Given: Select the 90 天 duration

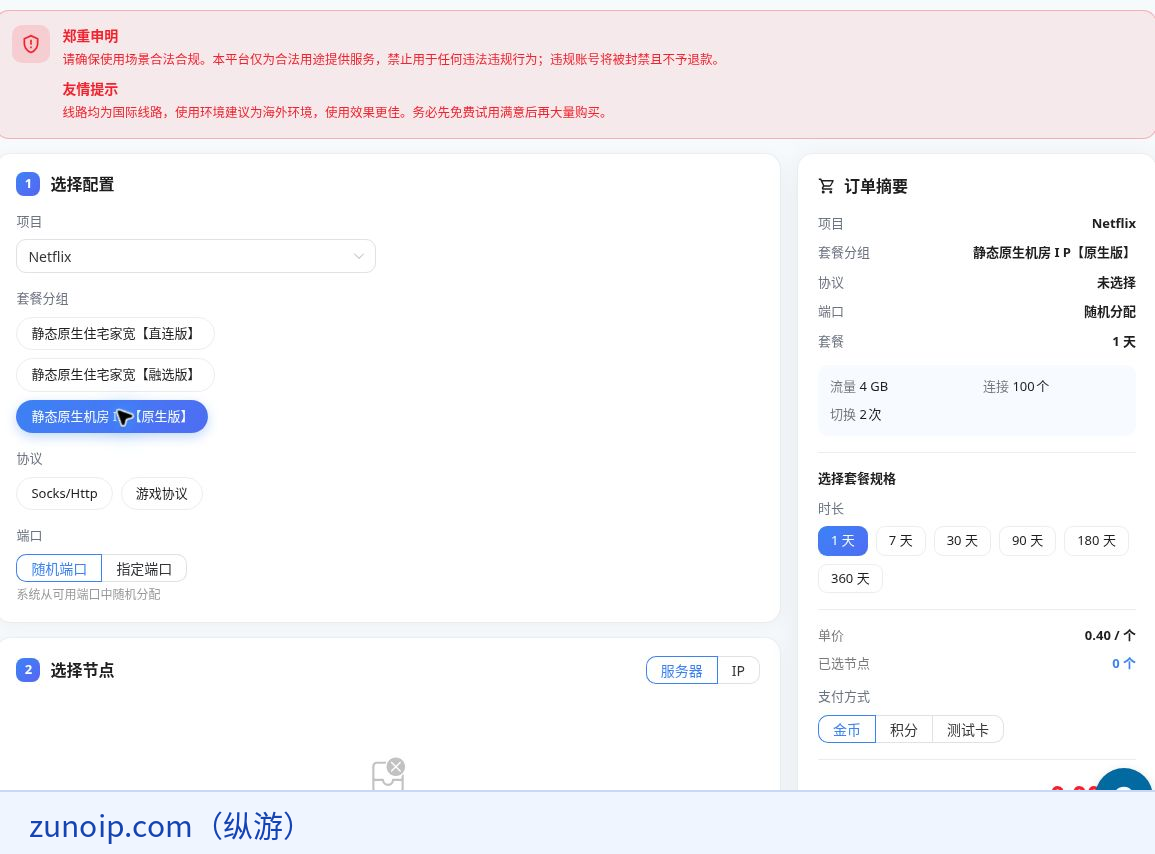Looking at the screenshot, I should pyautogui.click(x=1028, y=541).
